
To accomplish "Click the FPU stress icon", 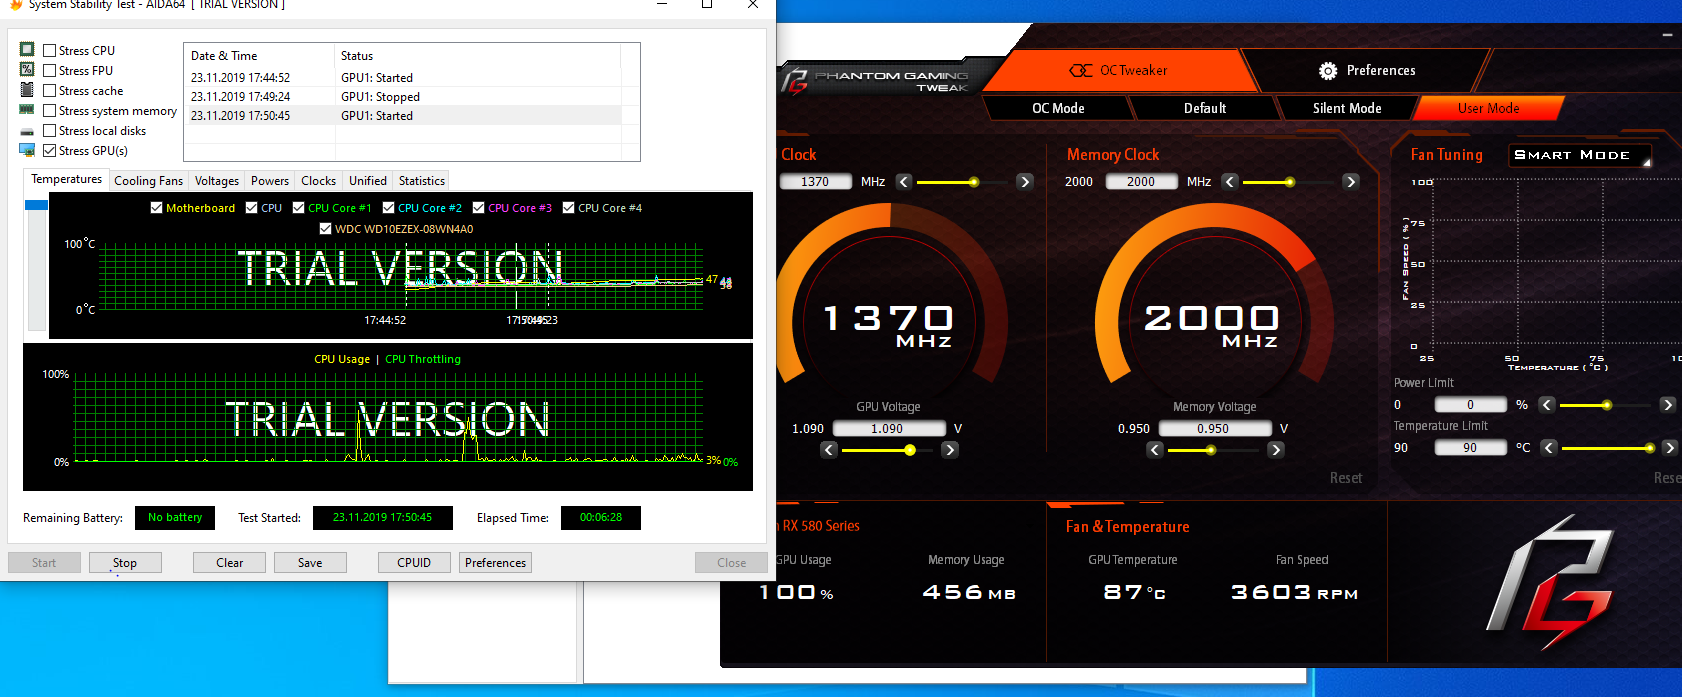I will click(27, 69).
